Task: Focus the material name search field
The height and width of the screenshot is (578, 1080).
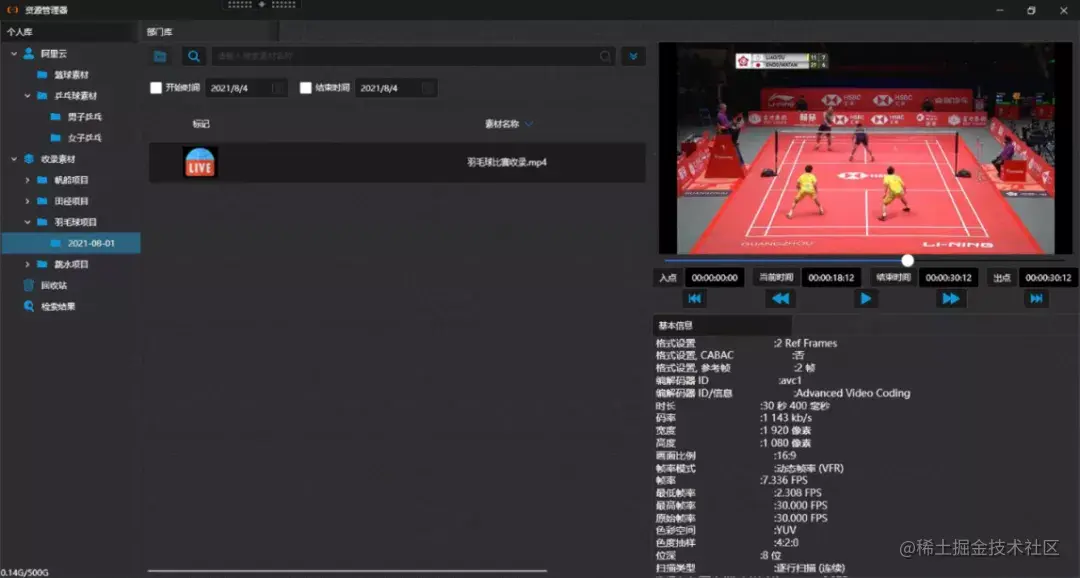Action: [x=413, y=56]
